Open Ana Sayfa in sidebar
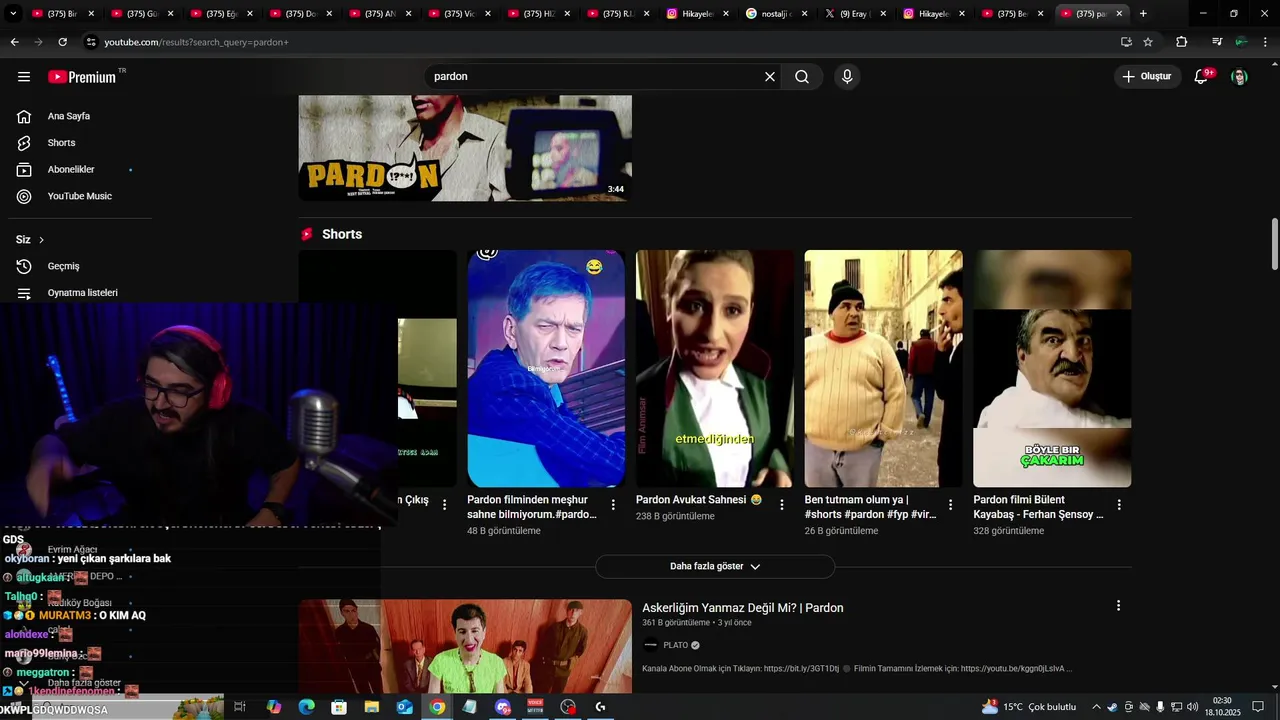The image size is (1280, 720). [69, 116]
